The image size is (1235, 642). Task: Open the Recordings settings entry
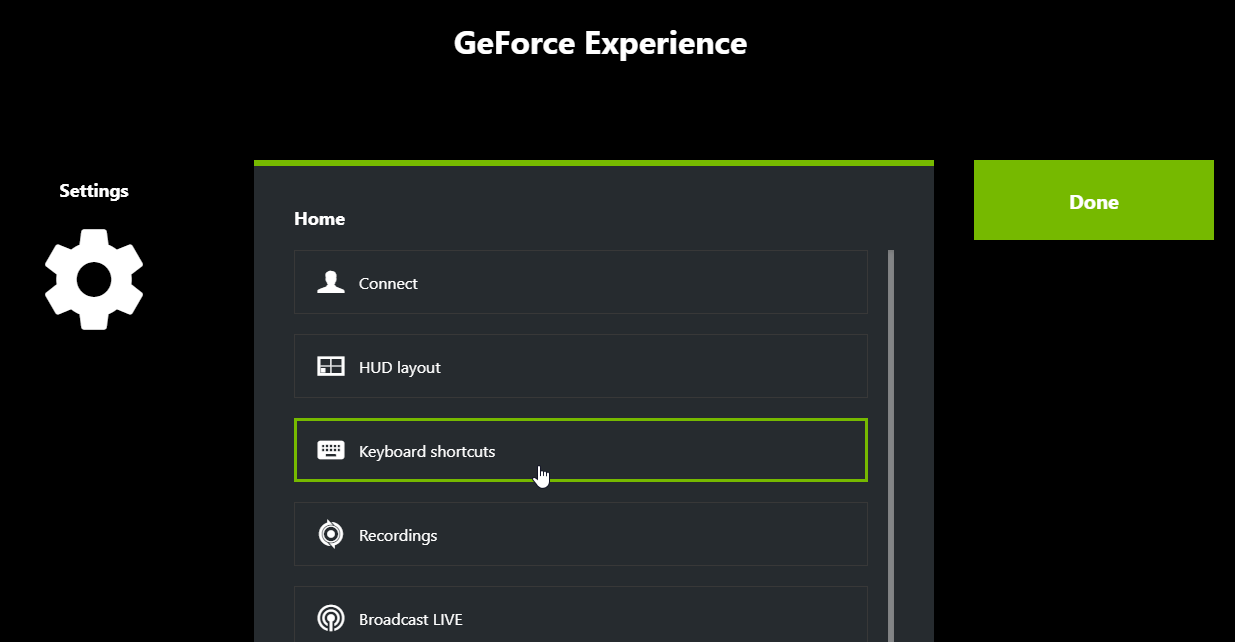click(x=580, y=534)
